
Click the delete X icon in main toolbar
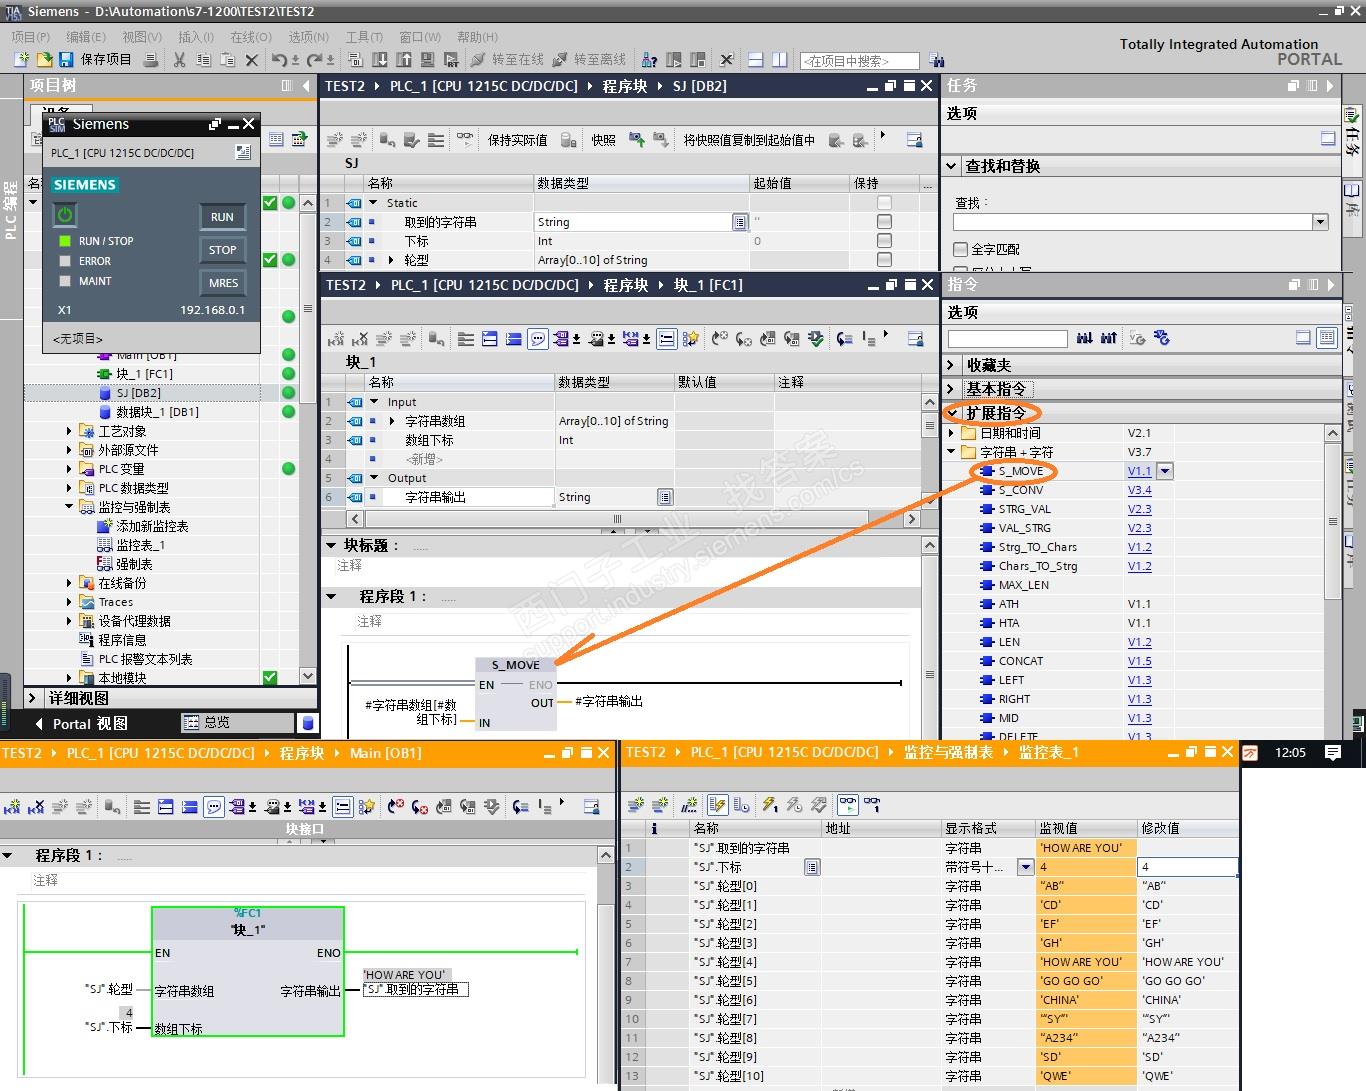[x=252, y=60]
